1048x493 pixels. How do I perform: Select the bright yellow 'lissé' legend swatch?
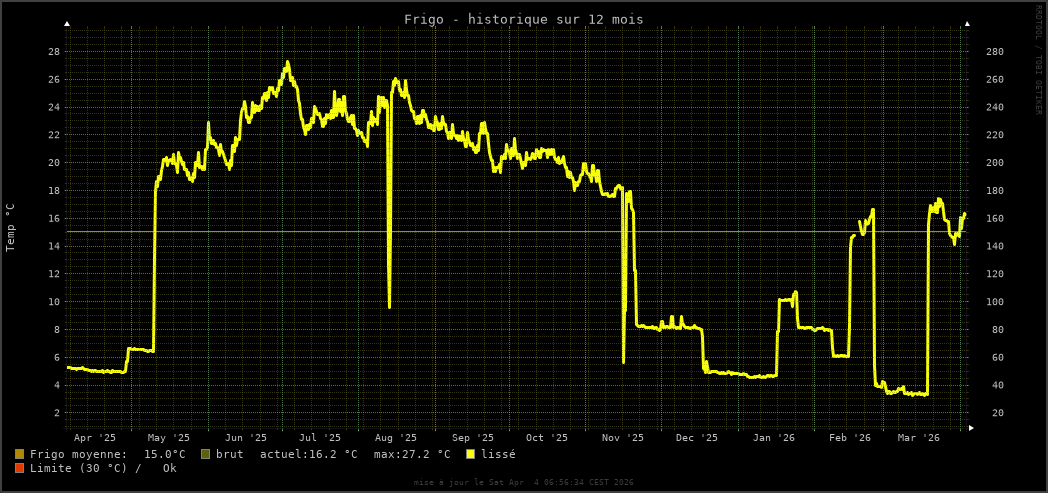(x=470, y=454)
